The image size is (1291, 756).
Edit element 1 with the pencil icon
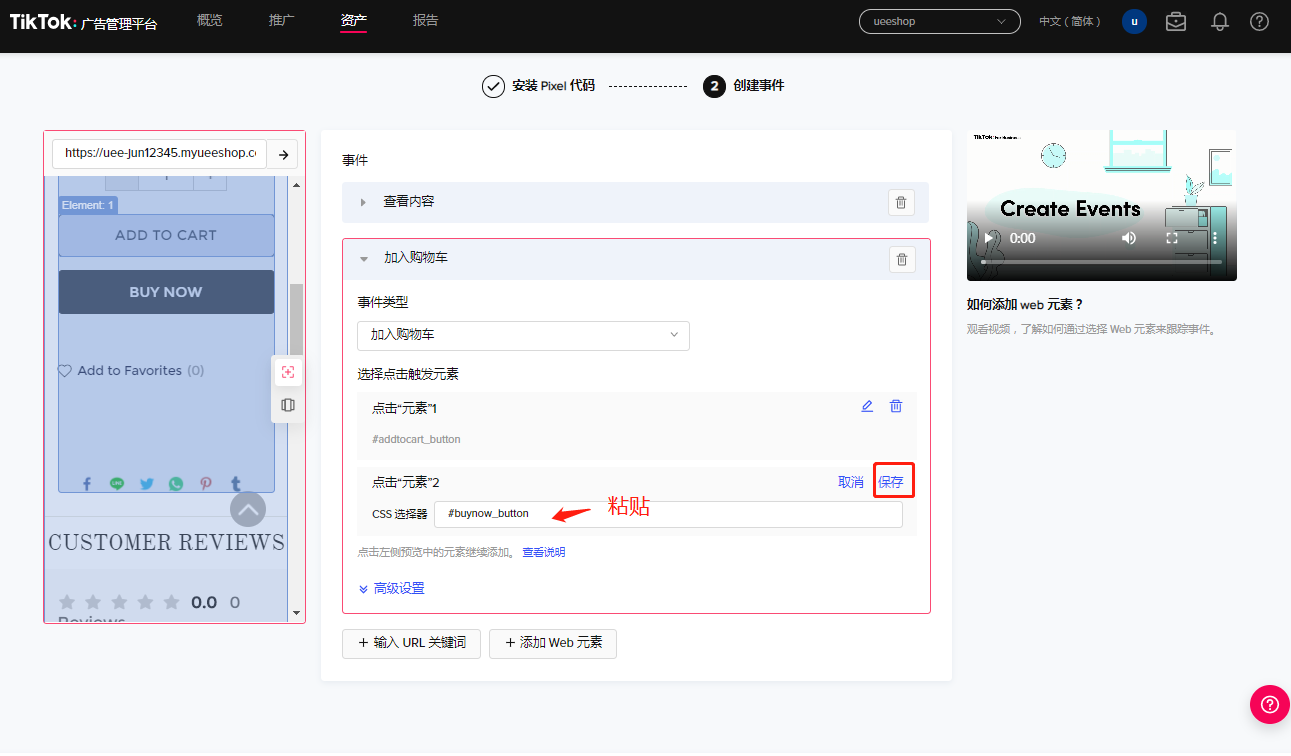(x=867, y=406)
